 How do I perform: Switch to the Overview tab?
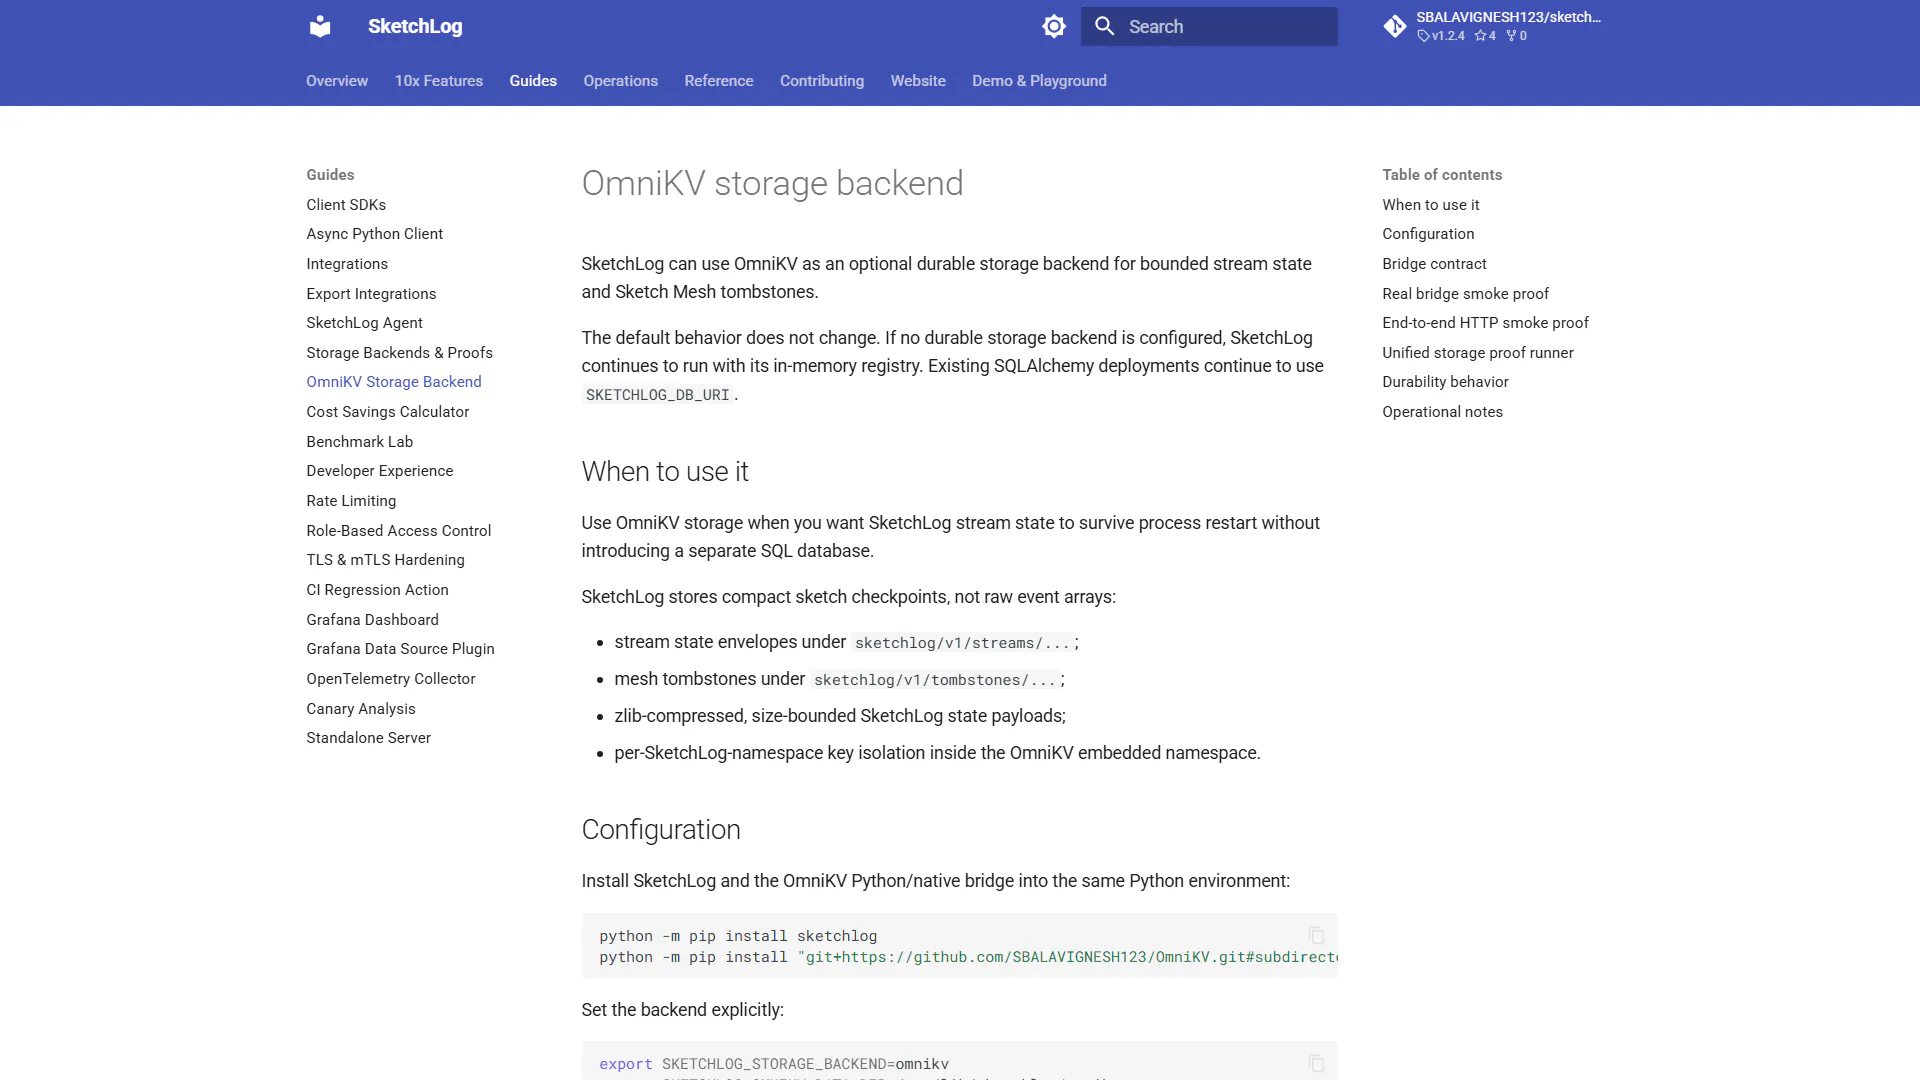[337, 81]
